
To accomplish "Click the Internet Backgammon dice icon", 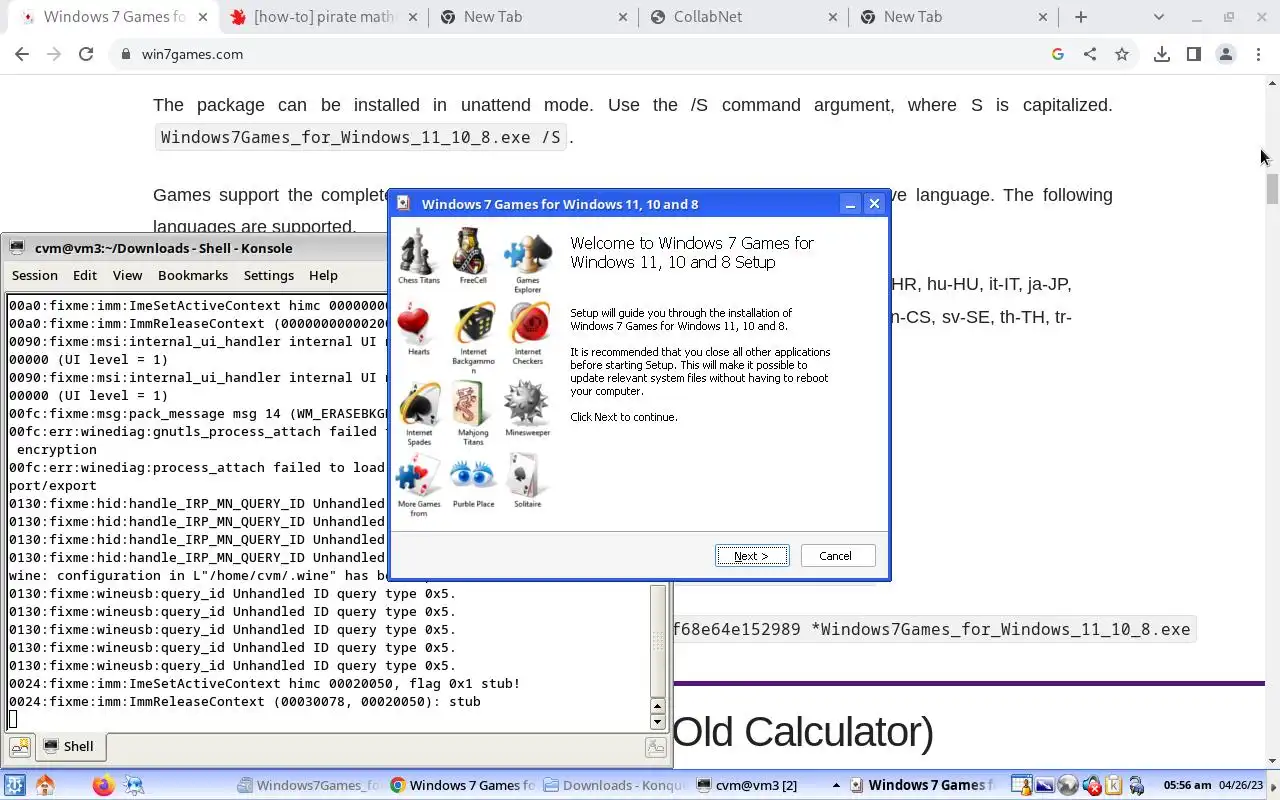I will point(473,324).
